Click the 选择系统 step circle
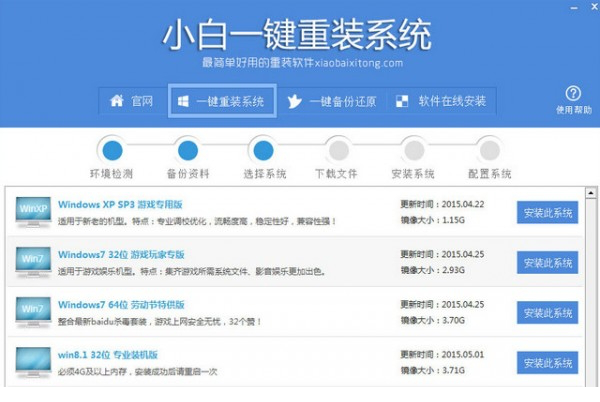The image size is (600, 402). pyautogui.click(x=264, y=150)
